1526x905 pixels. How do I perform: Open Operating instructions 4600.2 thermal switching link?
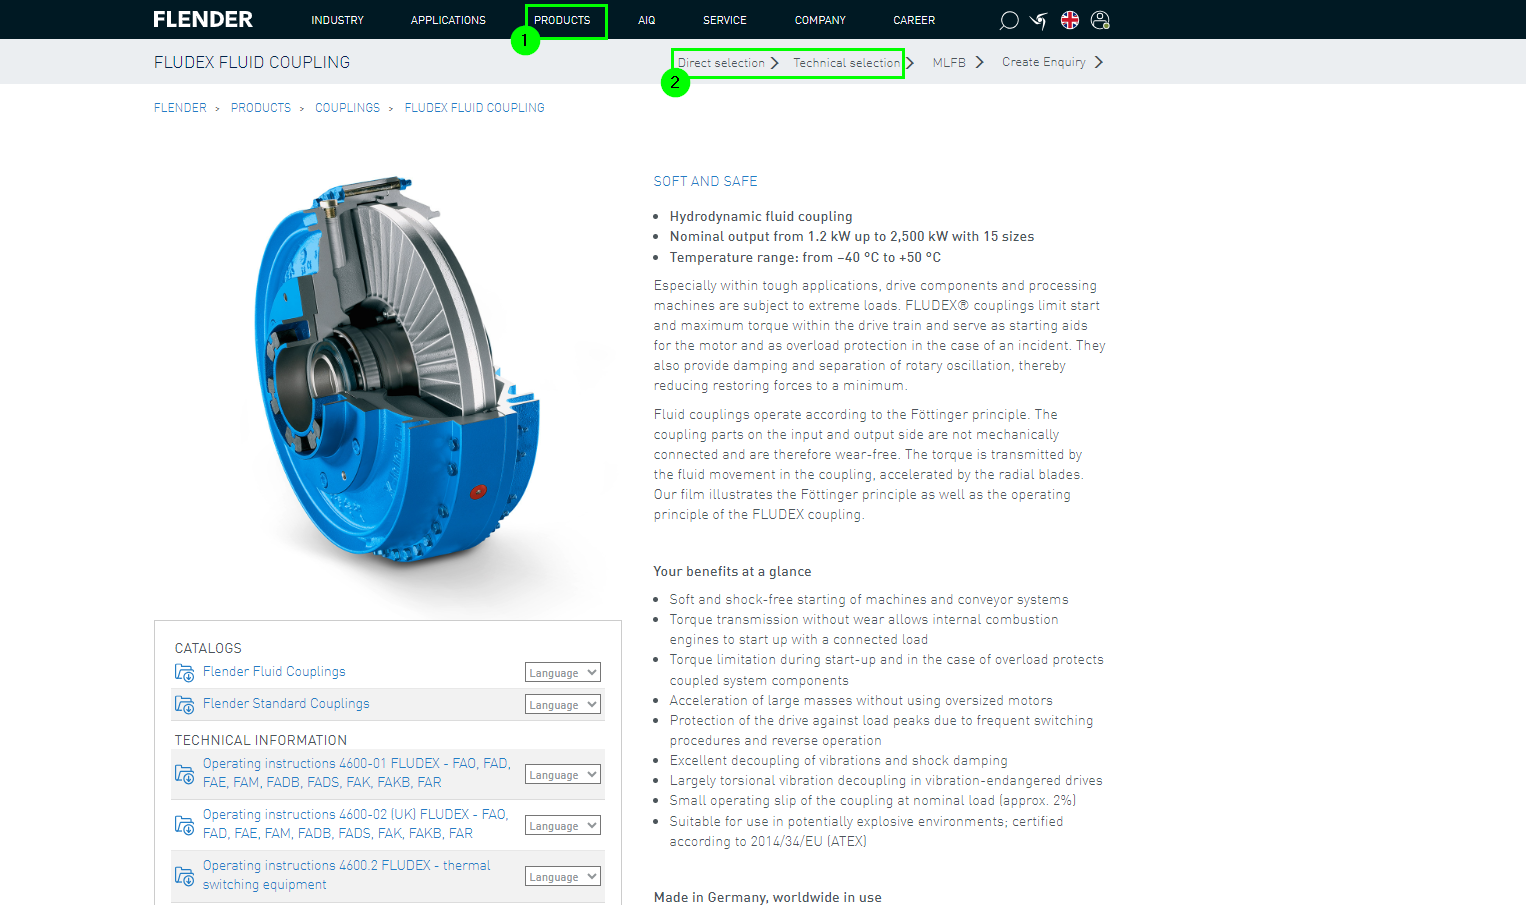(x=347, y=875)
